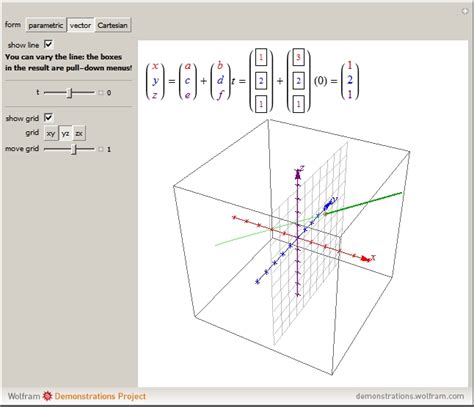
Task: Expand the move grid plus control
Action: point(101,149)
